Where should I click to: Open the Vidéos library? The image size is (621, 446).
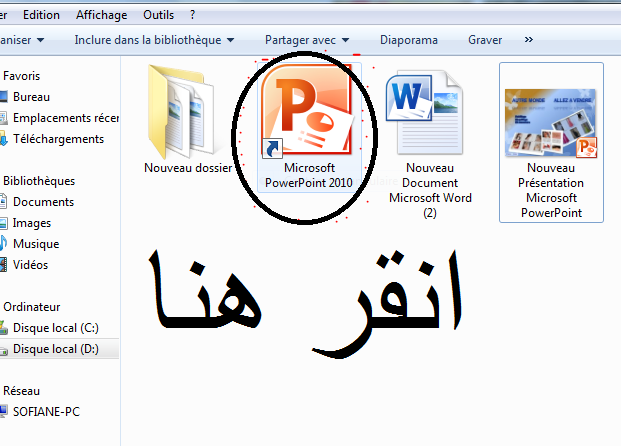coord(30,265)
